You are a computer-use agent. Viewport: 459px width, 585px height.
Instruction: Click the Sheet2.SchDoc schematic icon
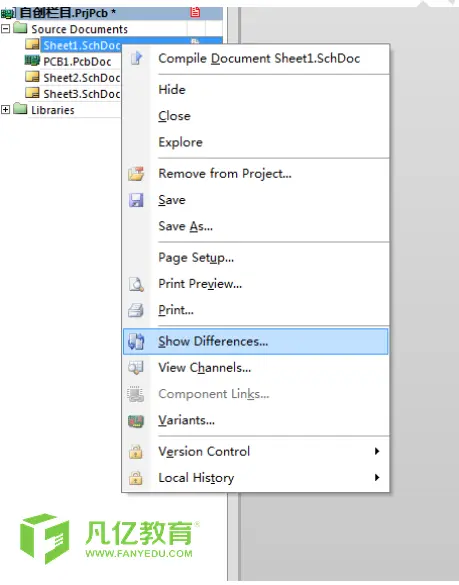(32, 77)
